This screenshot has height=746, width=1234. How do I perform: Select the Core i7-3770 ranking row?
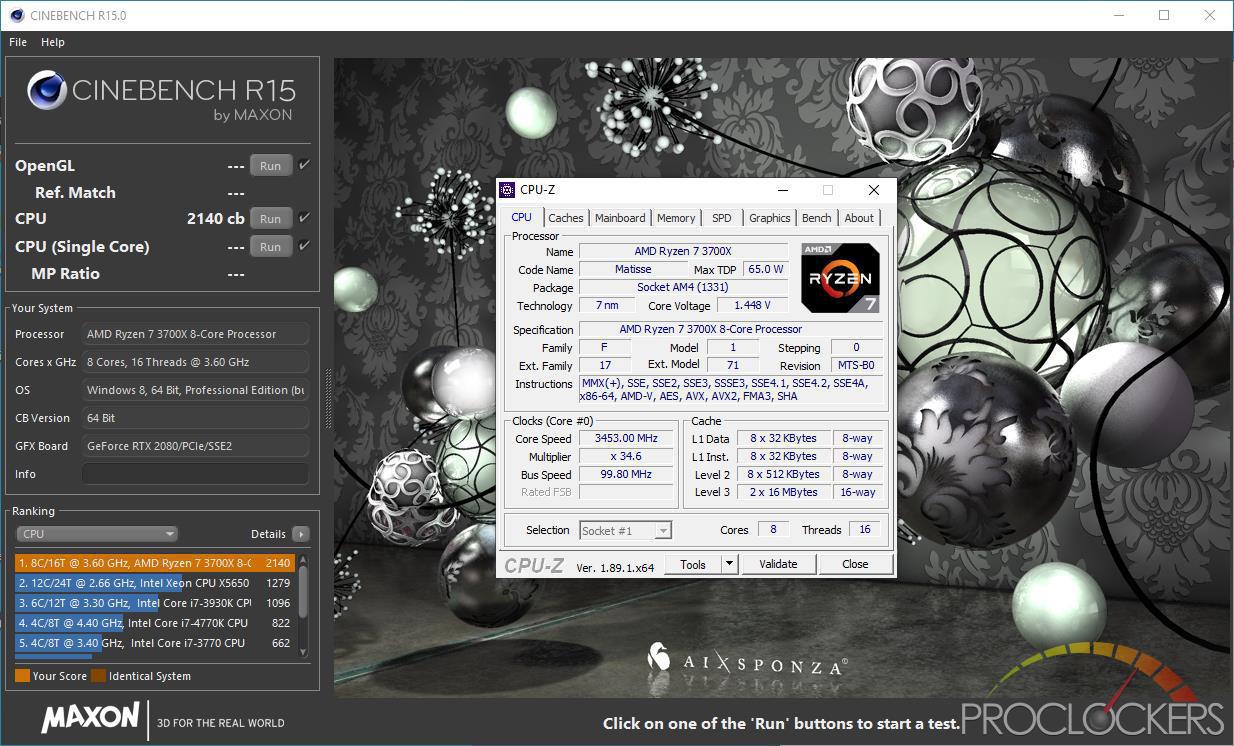155,643
